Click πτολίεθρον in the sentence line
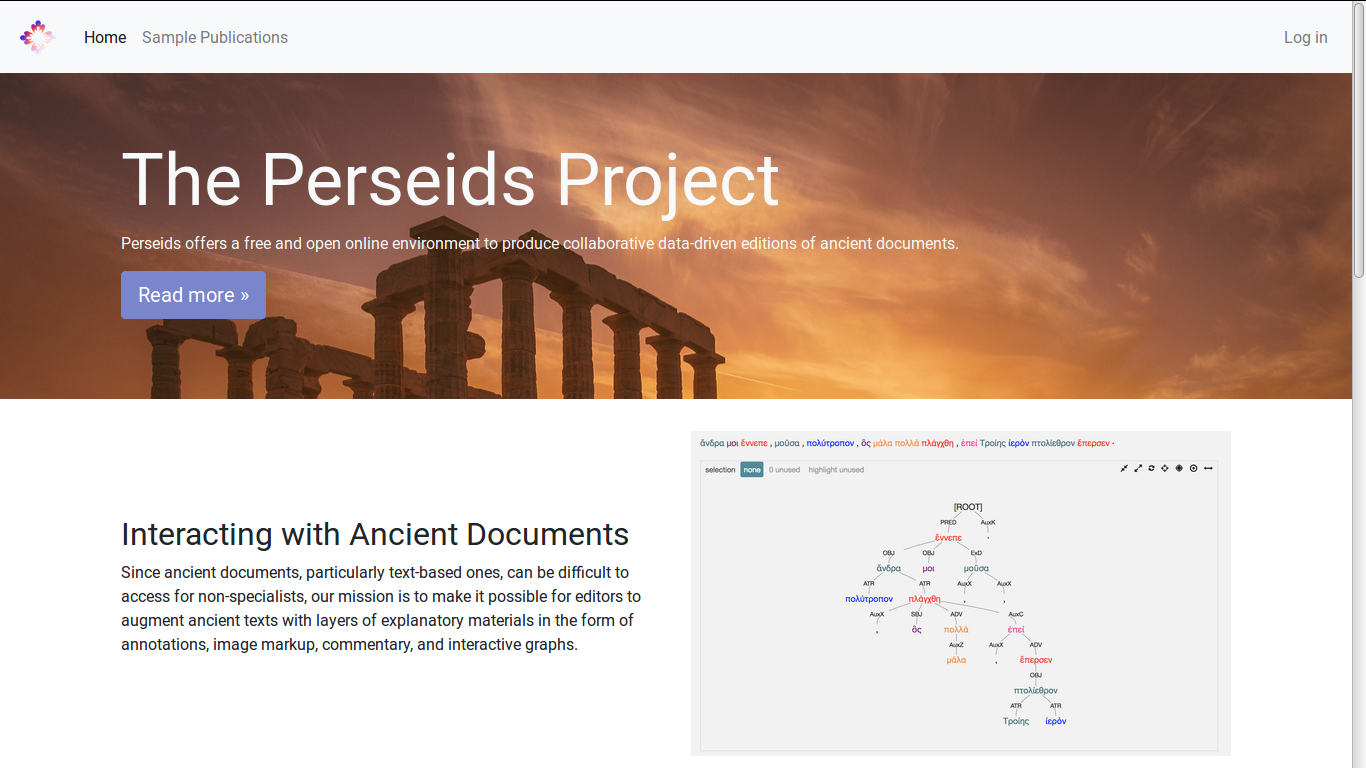This screenshot has height=768, width=1366. point(1053,443)
